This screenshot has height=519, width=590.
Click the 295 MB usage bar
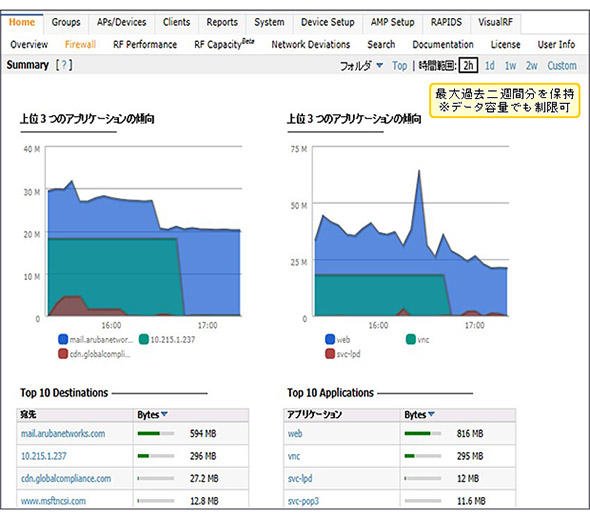(x=423, y=456)
